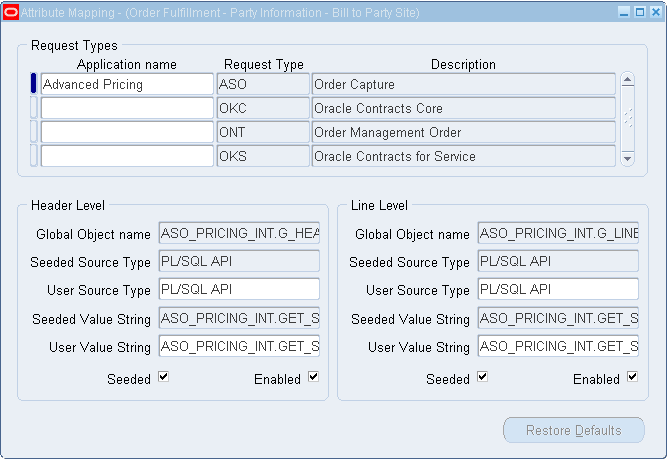Select the OKS request type cell
670x461 pixels.
point(263,156)
